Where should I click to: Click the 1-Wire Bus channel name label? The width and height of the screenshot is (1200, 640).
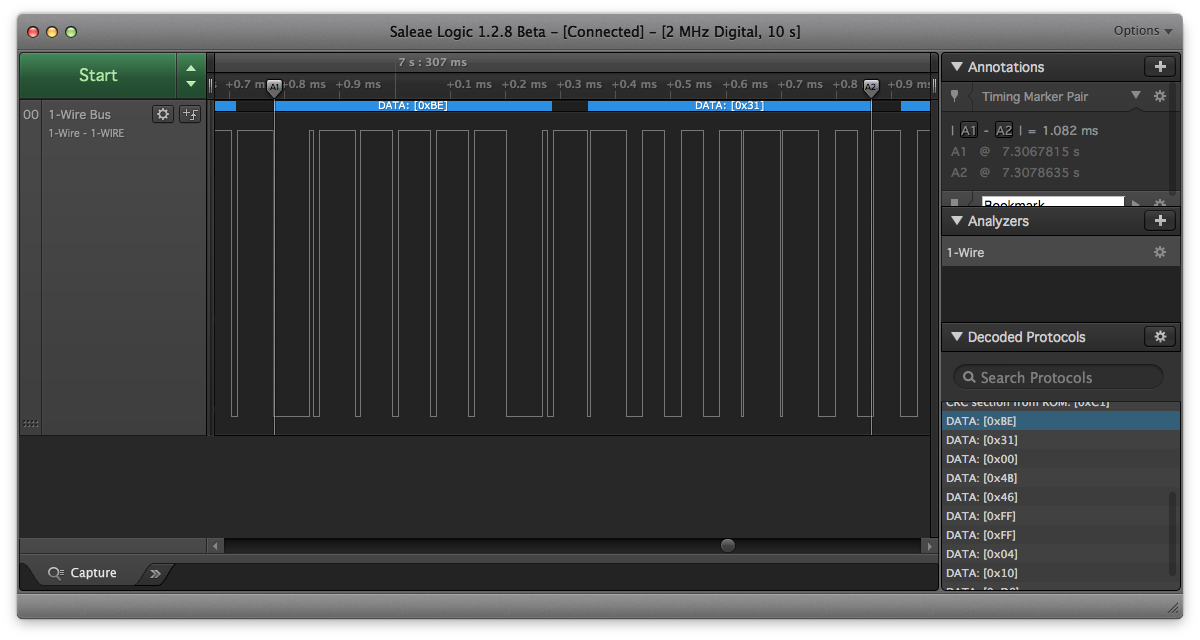tap(80, 114)
